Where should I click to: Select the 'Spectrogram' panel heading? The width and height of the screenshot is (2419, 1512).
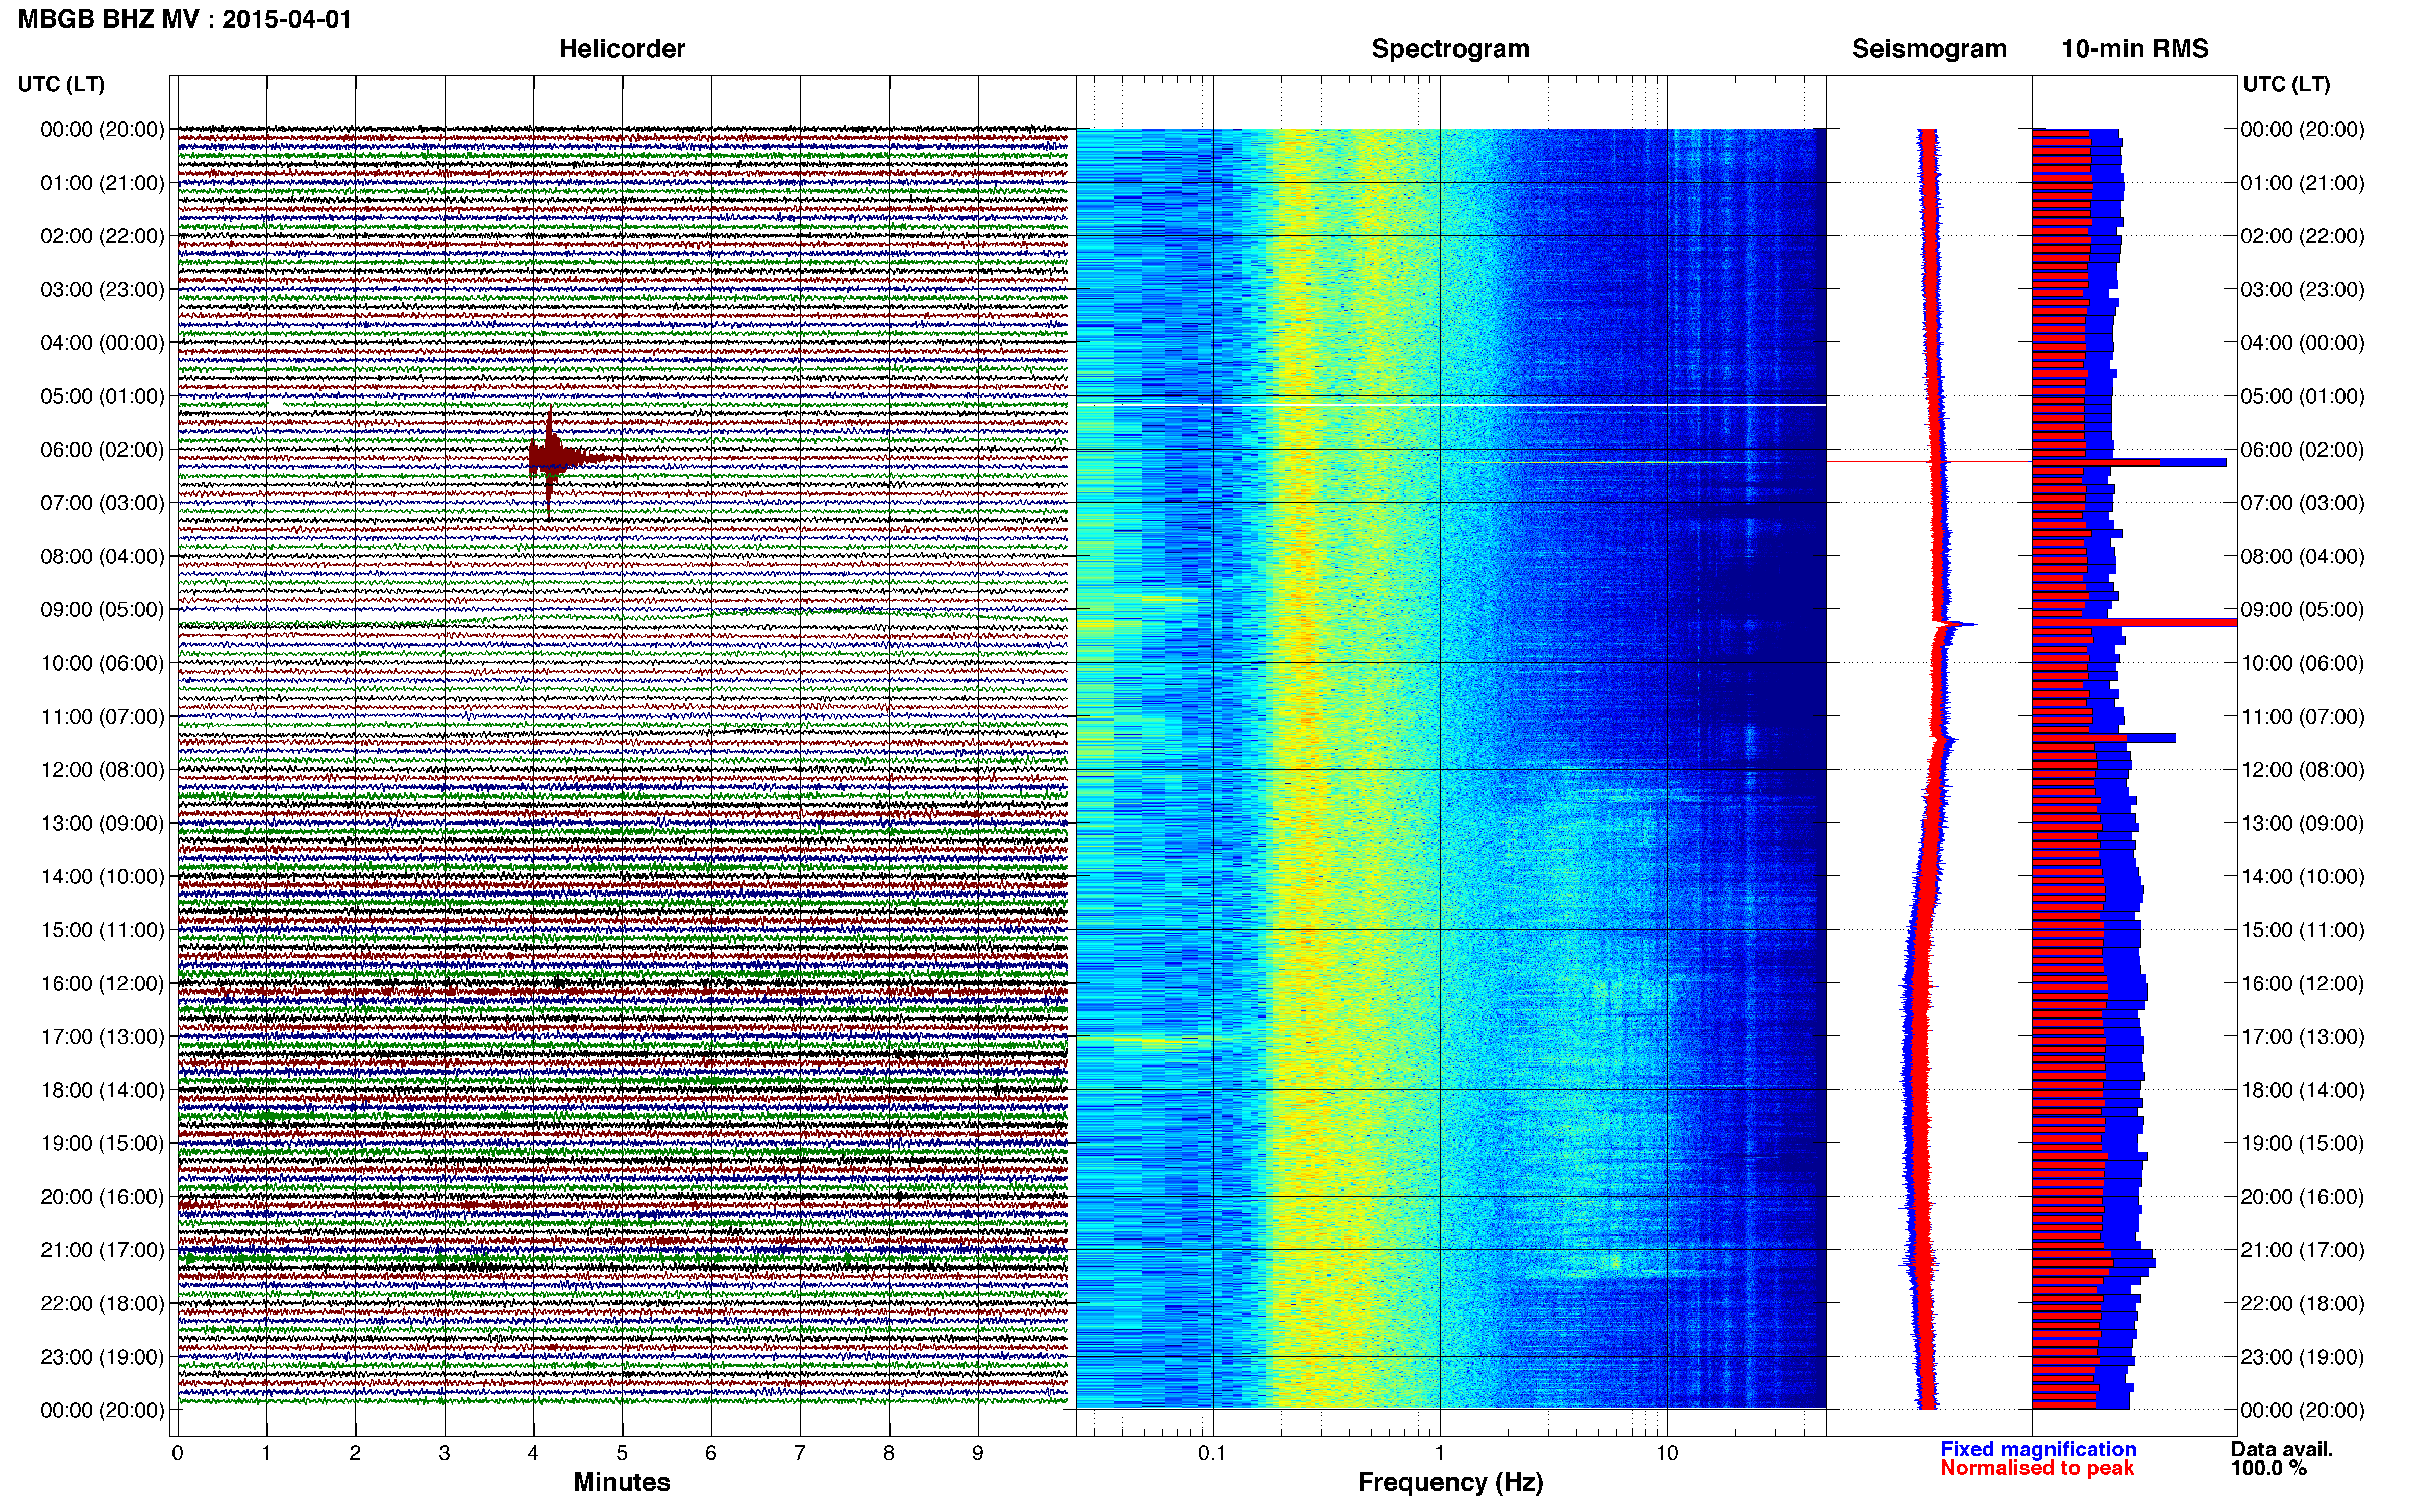pos(1450,49)
